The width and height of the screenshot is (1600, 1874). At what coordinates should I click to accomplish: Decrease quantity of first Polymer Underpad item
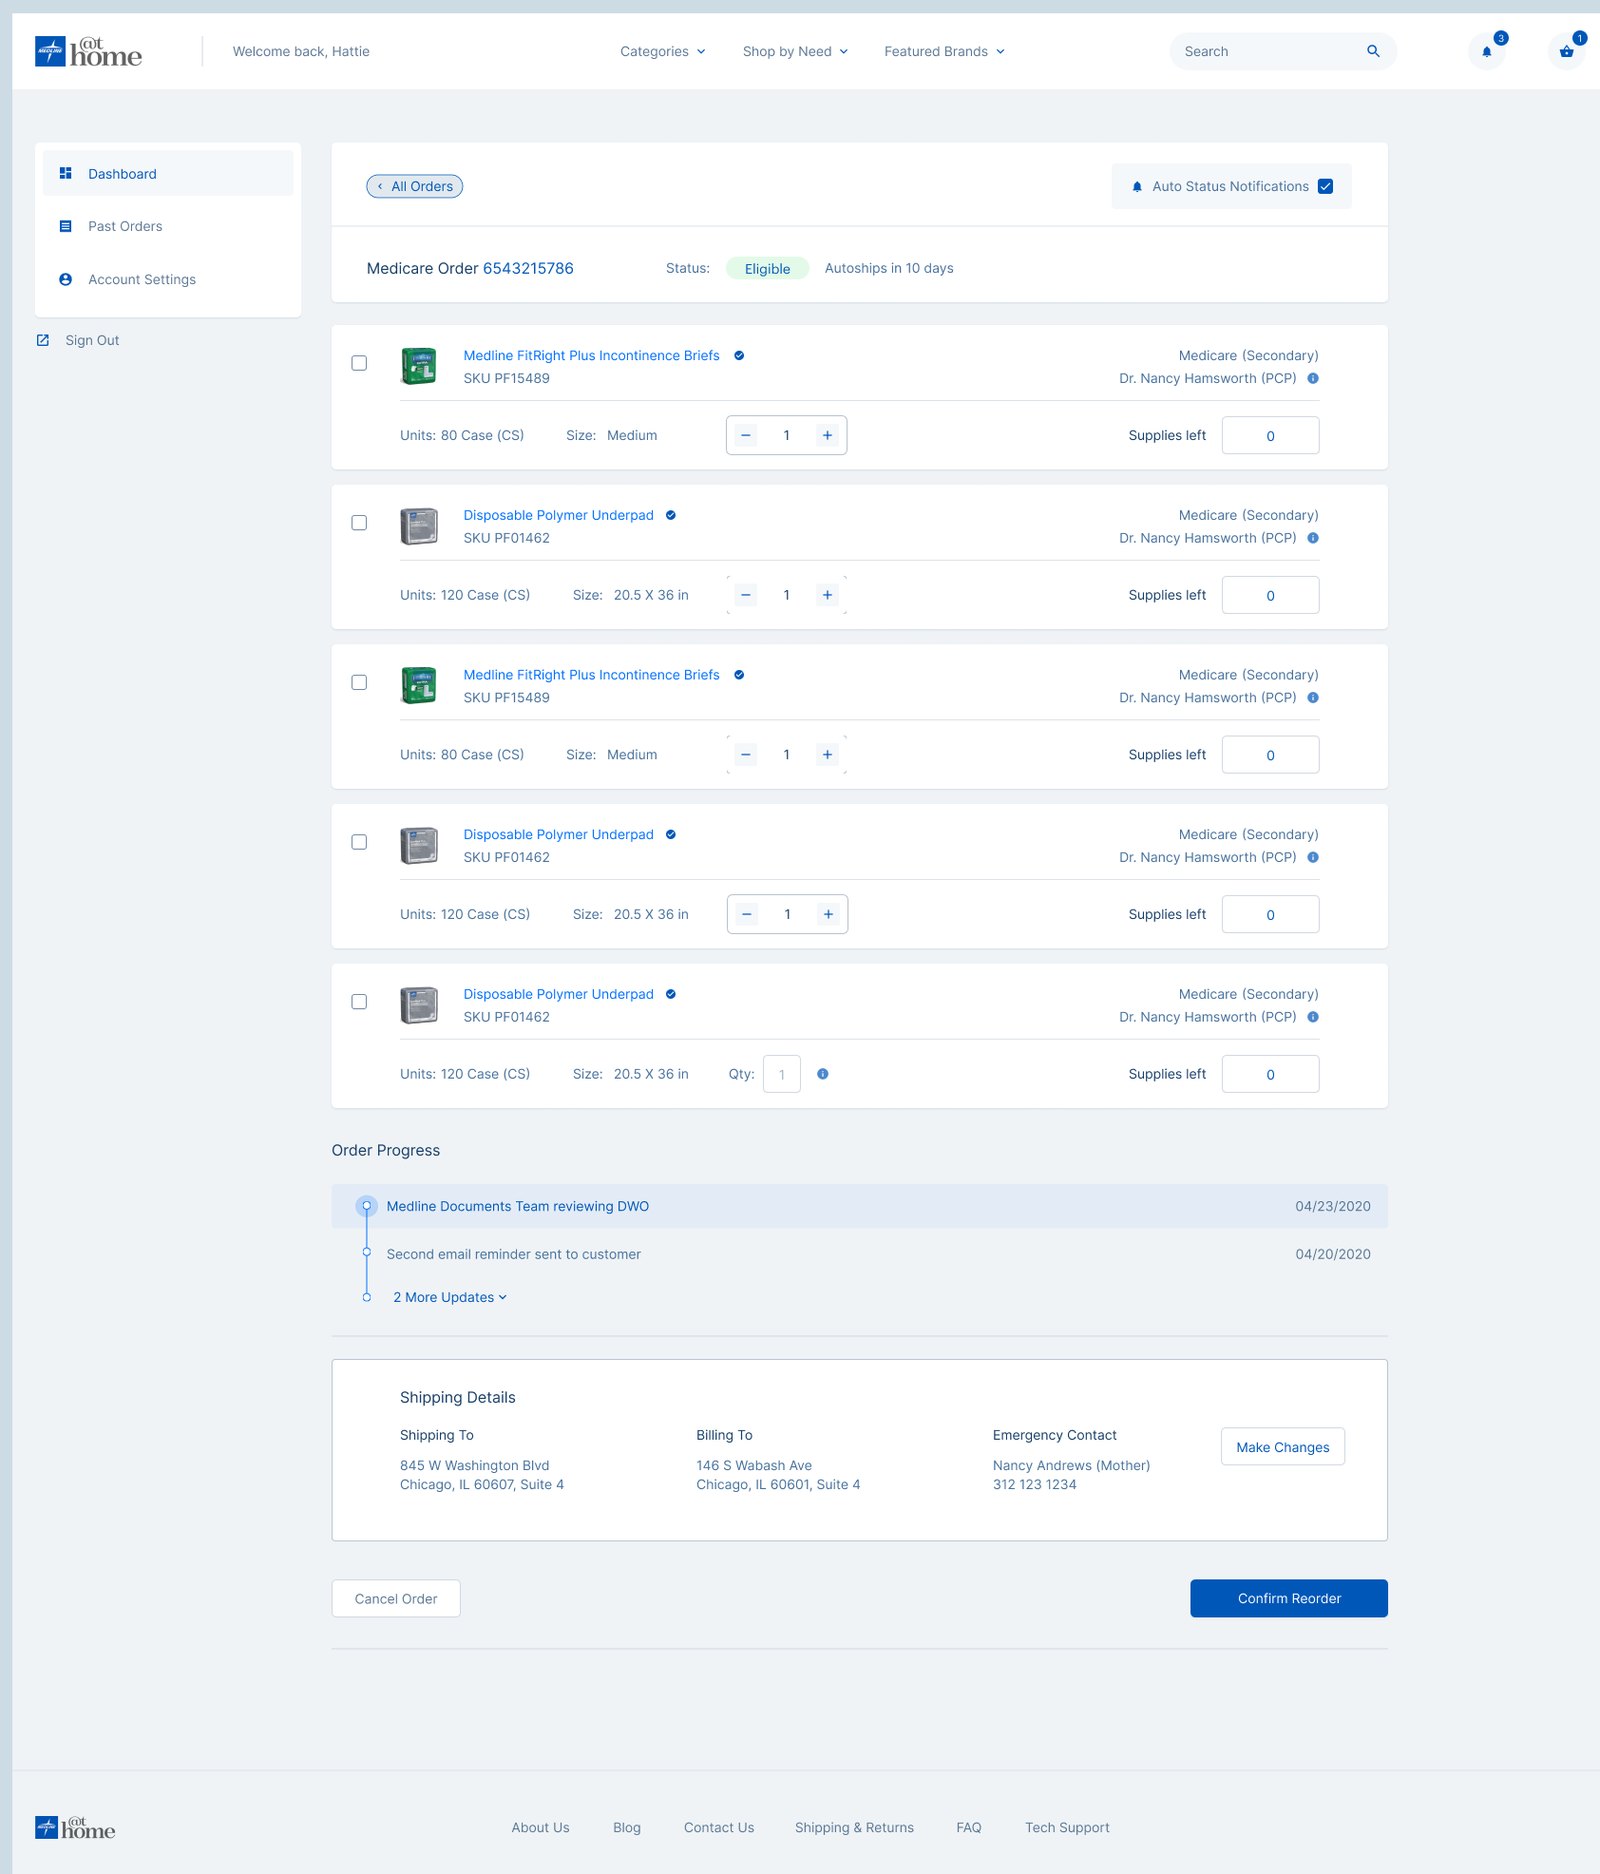(746, 595)
